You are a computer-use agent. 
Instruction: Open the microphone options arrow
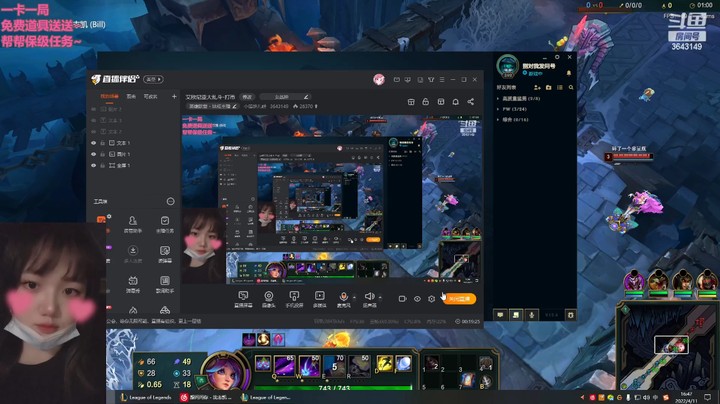point(354,297)
